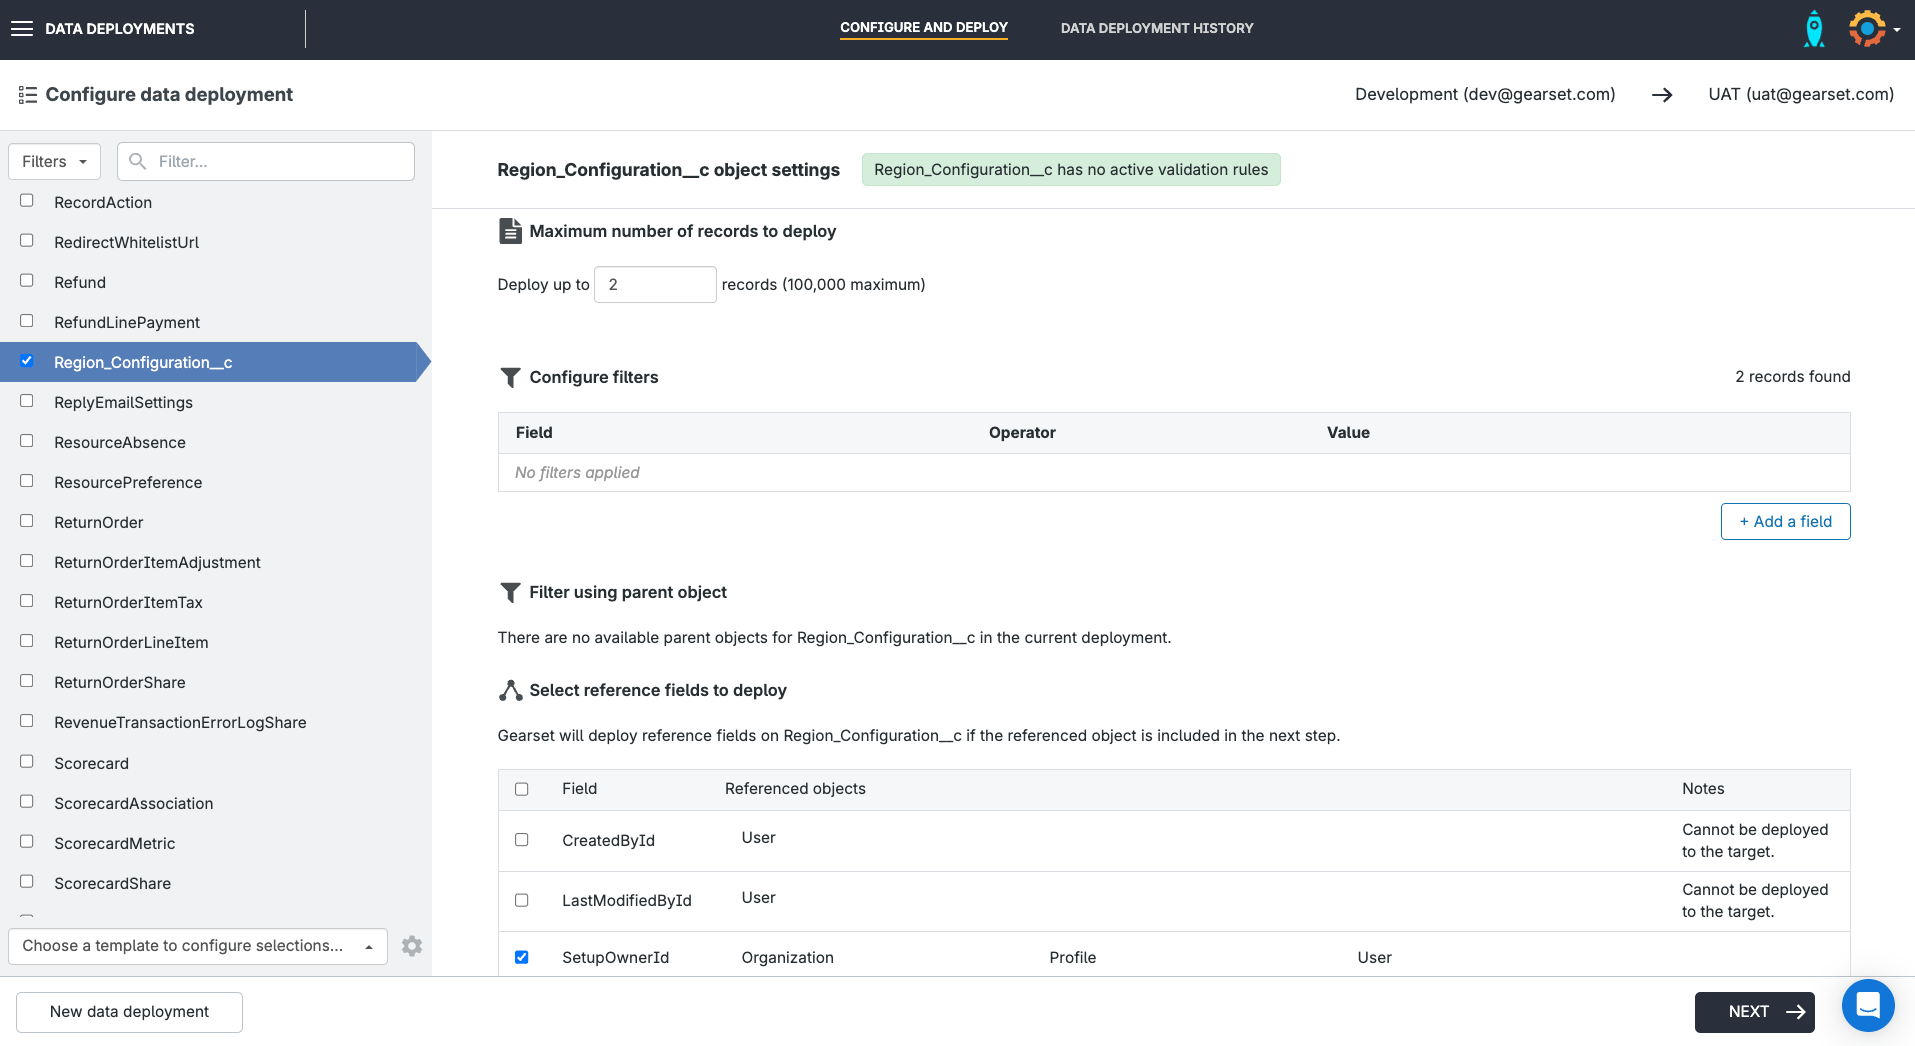Click the Configure data deployment list icon
1915x1046 pixels.
pos(28,95)
